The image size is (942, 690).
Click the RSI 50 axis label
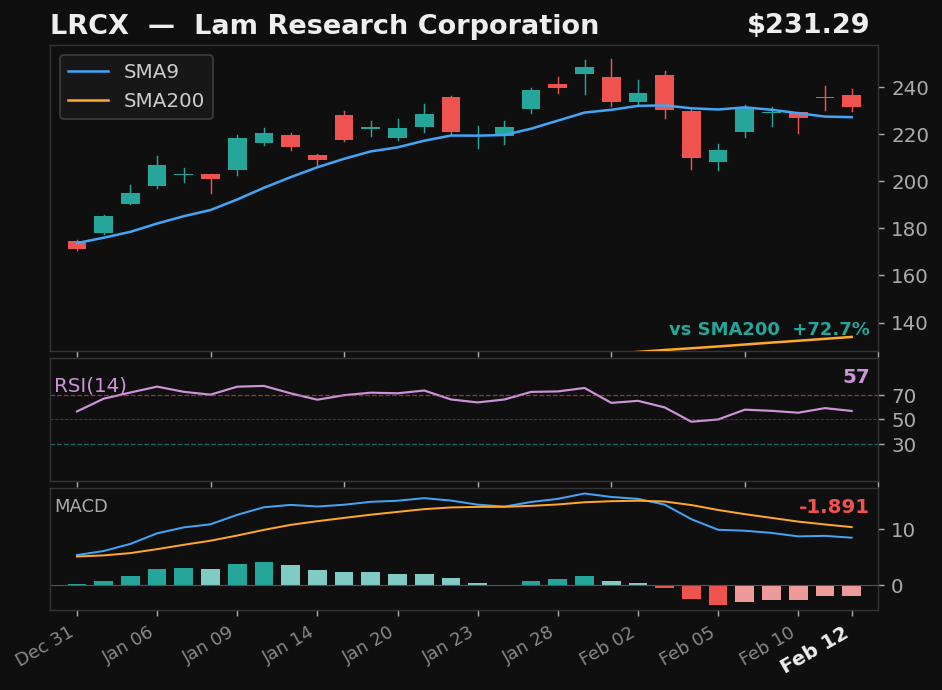tap(904, 420)
